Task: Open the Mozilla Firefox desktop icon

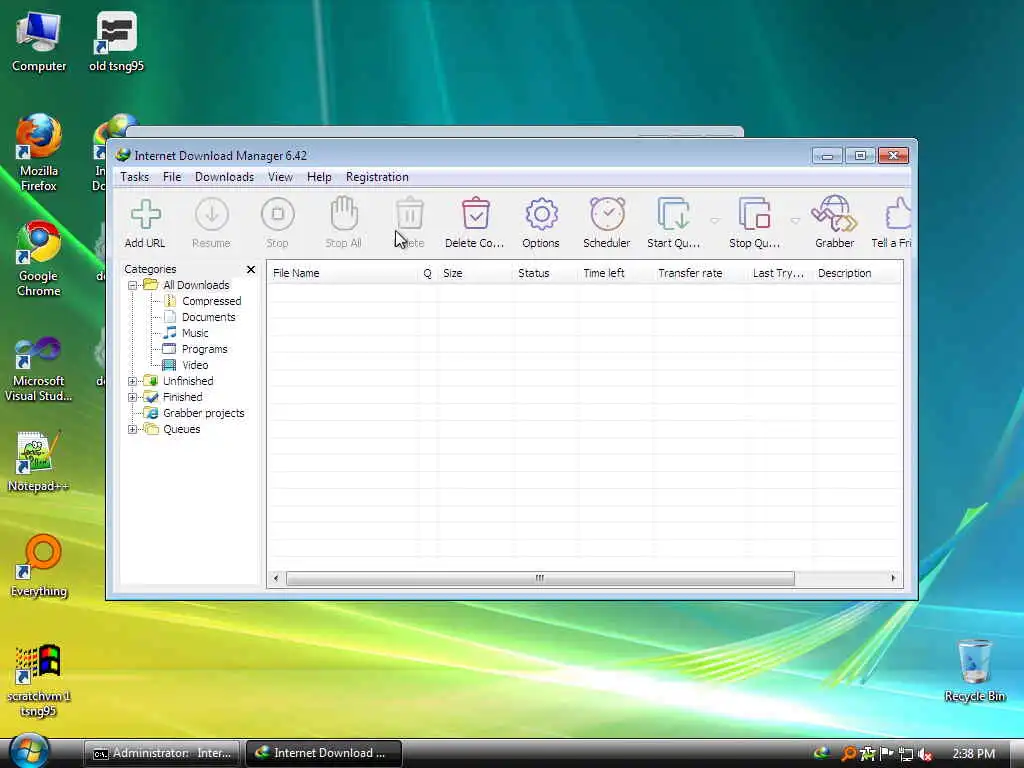Action: pyautogui.click(x=39, y=152)
